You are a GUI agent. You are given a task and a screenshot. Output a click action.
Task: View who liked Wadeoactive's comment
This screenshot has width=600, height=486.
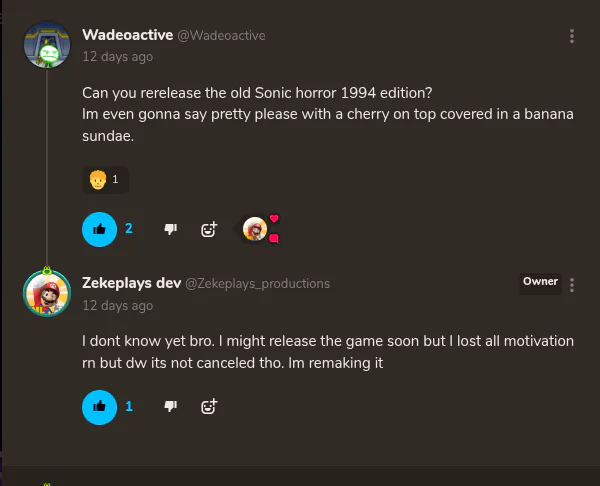pos(259,229)
